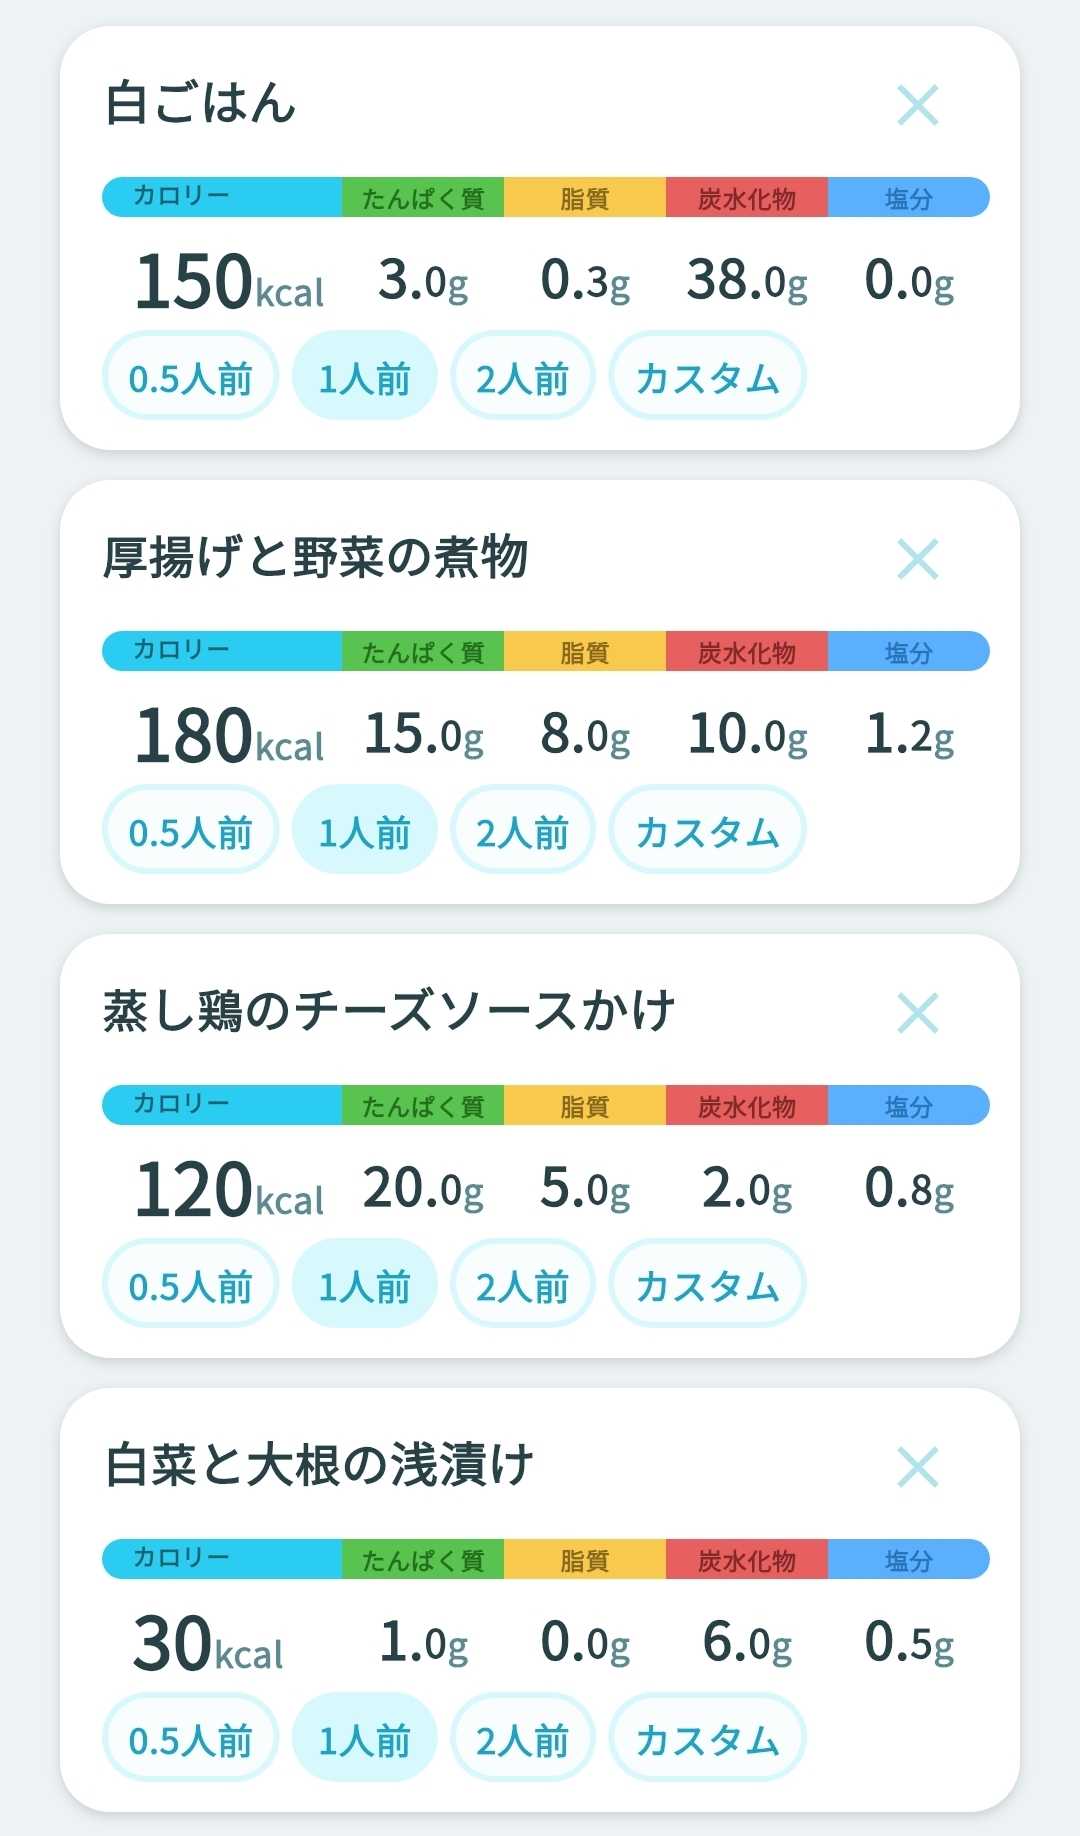Choose 2人前 for 厚揚げと野菜の煮物
The width and height of the screenshot is (1080, 1836).
[x=522, y=830]
